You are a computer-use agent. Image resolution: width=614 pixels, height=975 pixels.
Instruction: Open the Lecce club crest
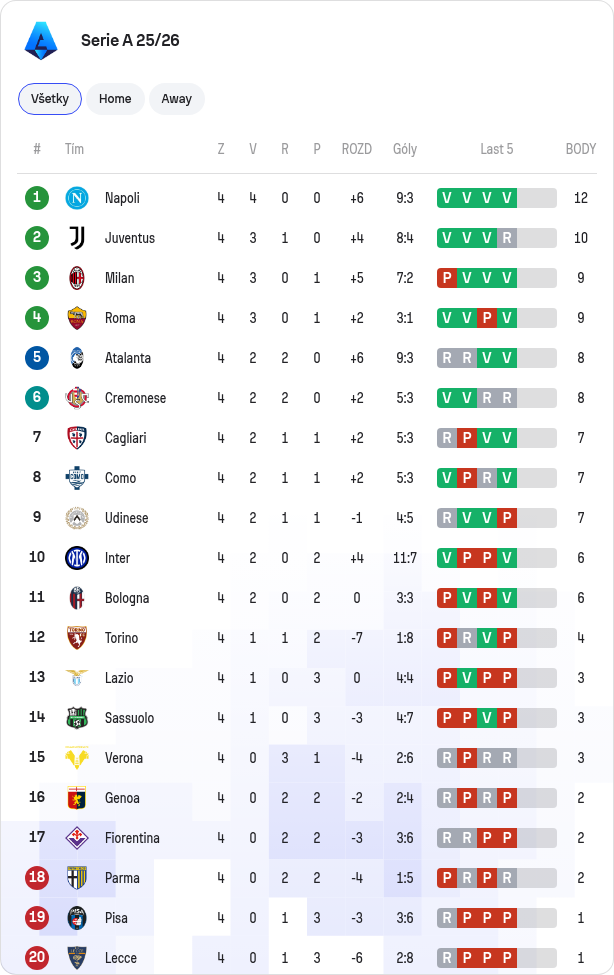(77, 958)
